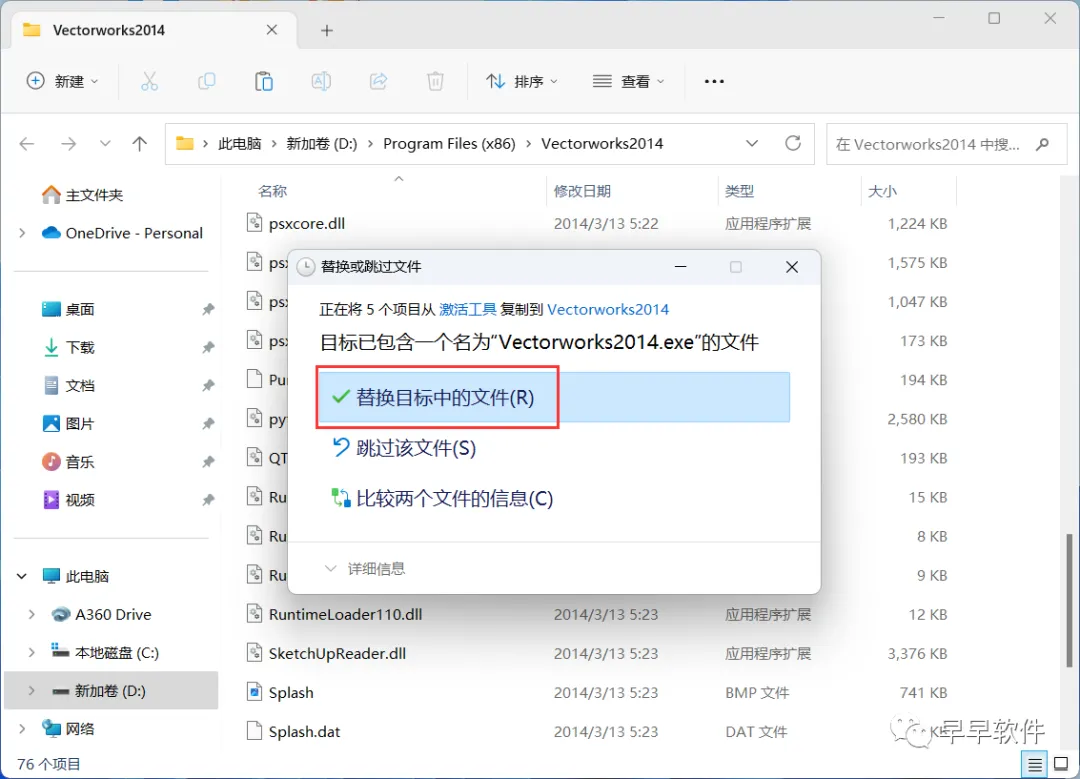Click 新加卷 (D:) breadcrumb segment
This screenshot has height=779, width=1080.
tap(322, 143)
